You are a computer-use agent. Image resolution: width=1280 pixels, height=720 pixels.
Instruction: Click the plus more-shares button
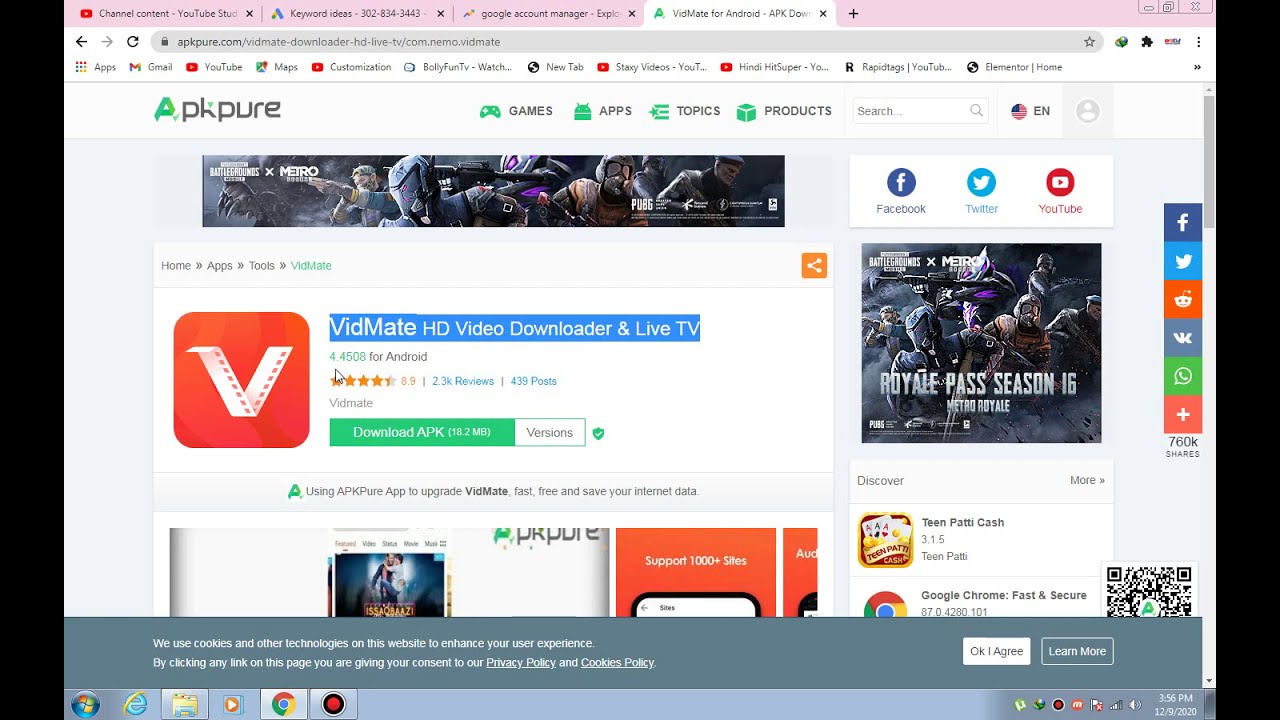1183,414
